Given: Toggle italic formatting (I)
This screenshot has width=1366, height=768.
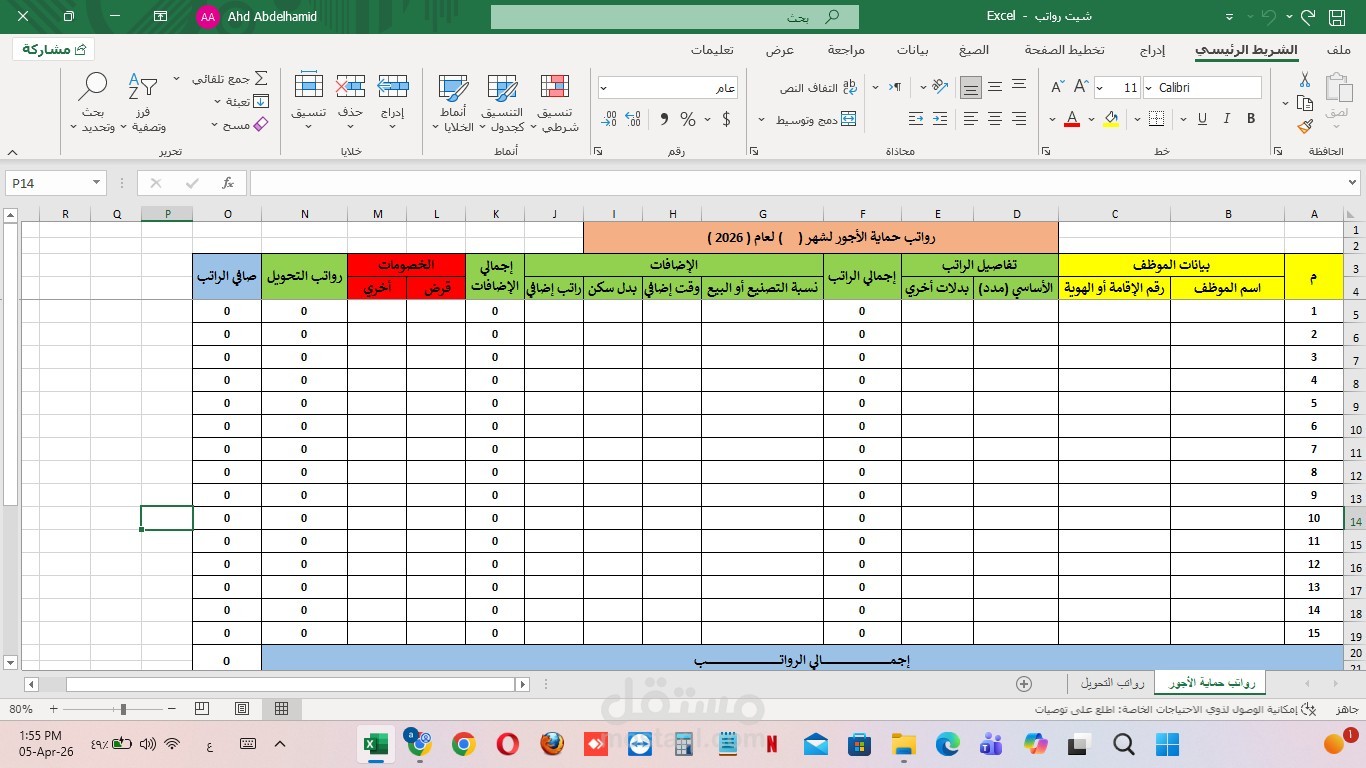Looking at the screenshot, I should click(x=1226, y=119).
